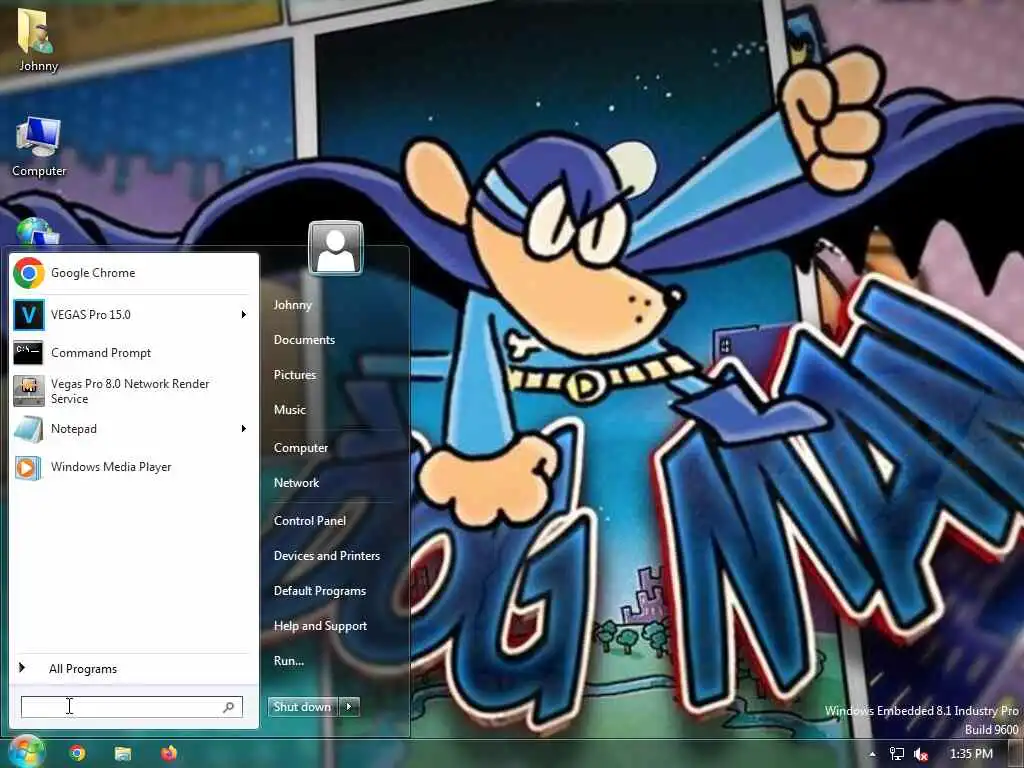
Task: Click the Start orb button
Action: click(26, 752)
